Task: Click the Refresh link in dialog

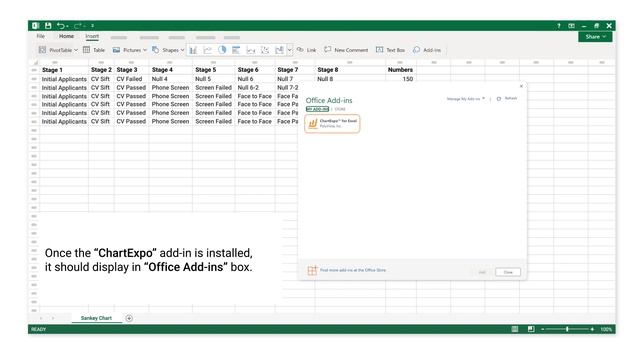Action: click(507, 98)
